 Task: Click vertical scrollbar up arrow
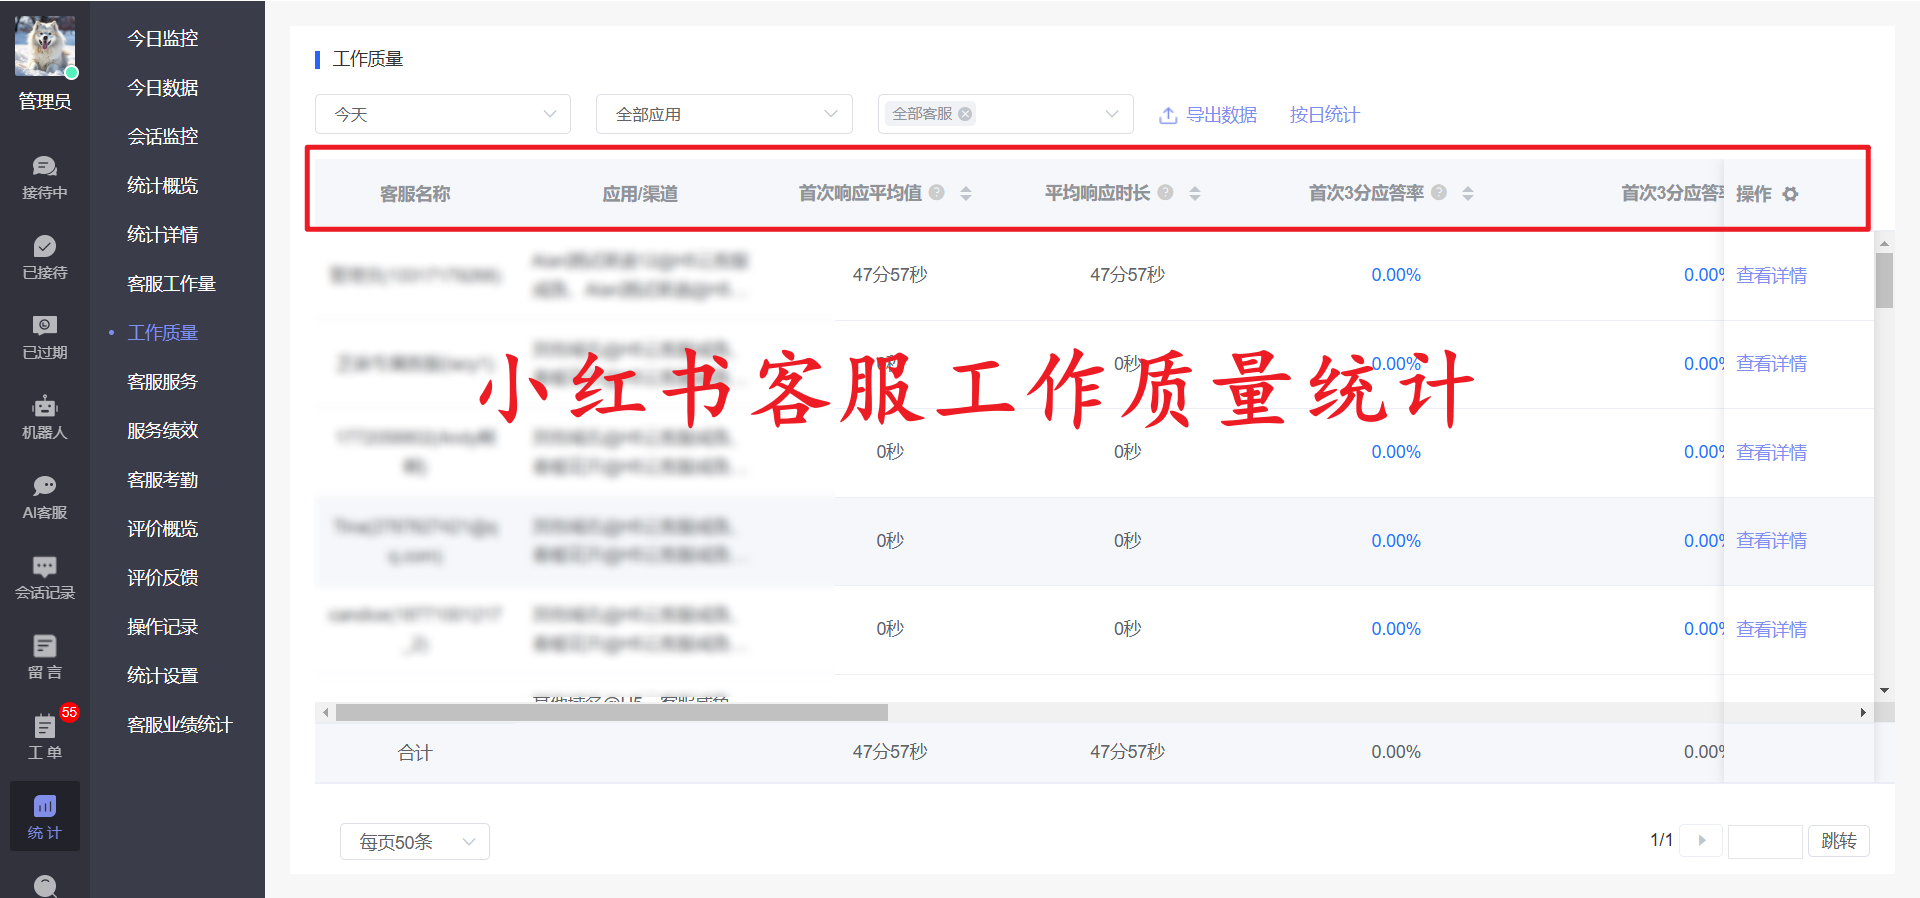1884,243
